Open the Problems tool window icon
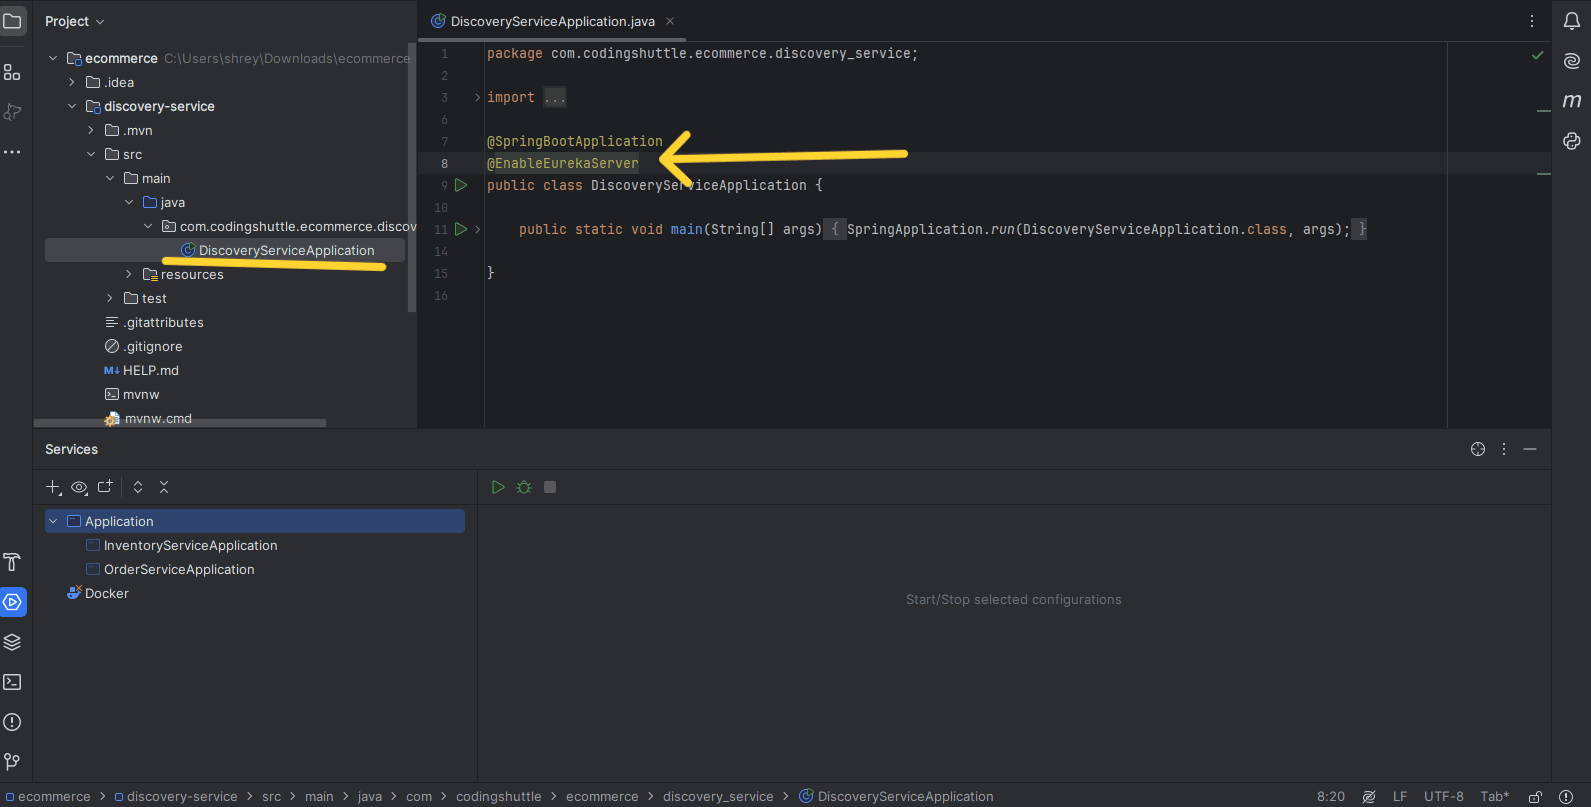This screenshot has width=1591, height=807. pos(12,722)
